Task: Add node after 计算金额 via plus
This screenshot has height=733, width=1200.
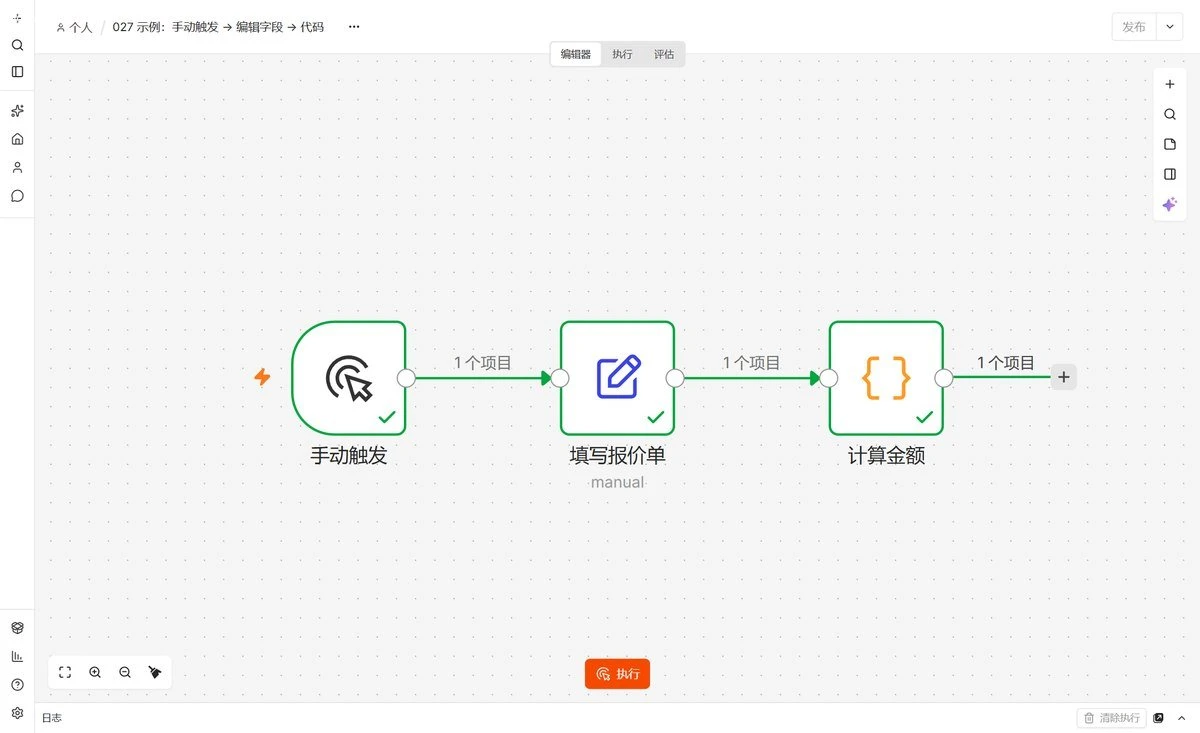Action: click(x=1064, y=377)
